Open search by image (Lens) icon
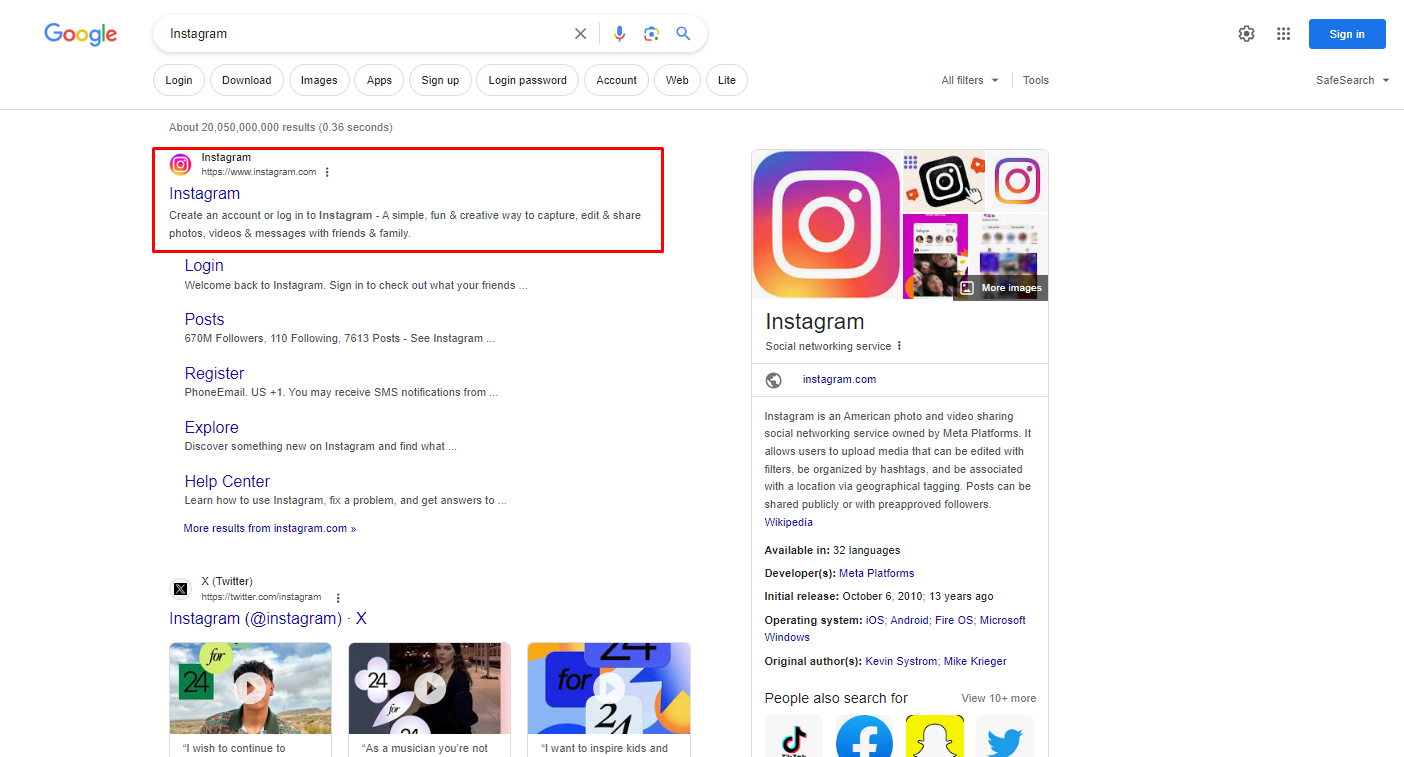The width and height of the screenshot is (1404, 757). [651, 34]
